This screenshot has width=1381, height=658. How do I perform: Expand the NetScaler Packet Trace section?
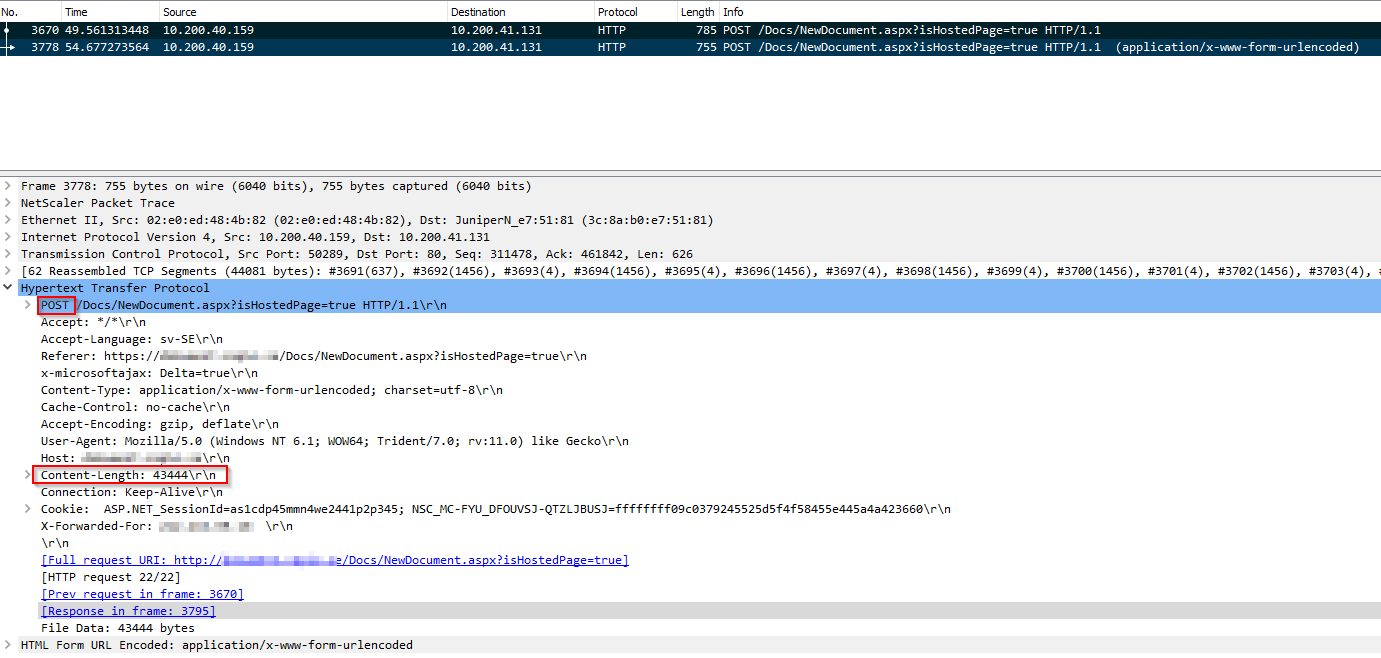(9, 203)
